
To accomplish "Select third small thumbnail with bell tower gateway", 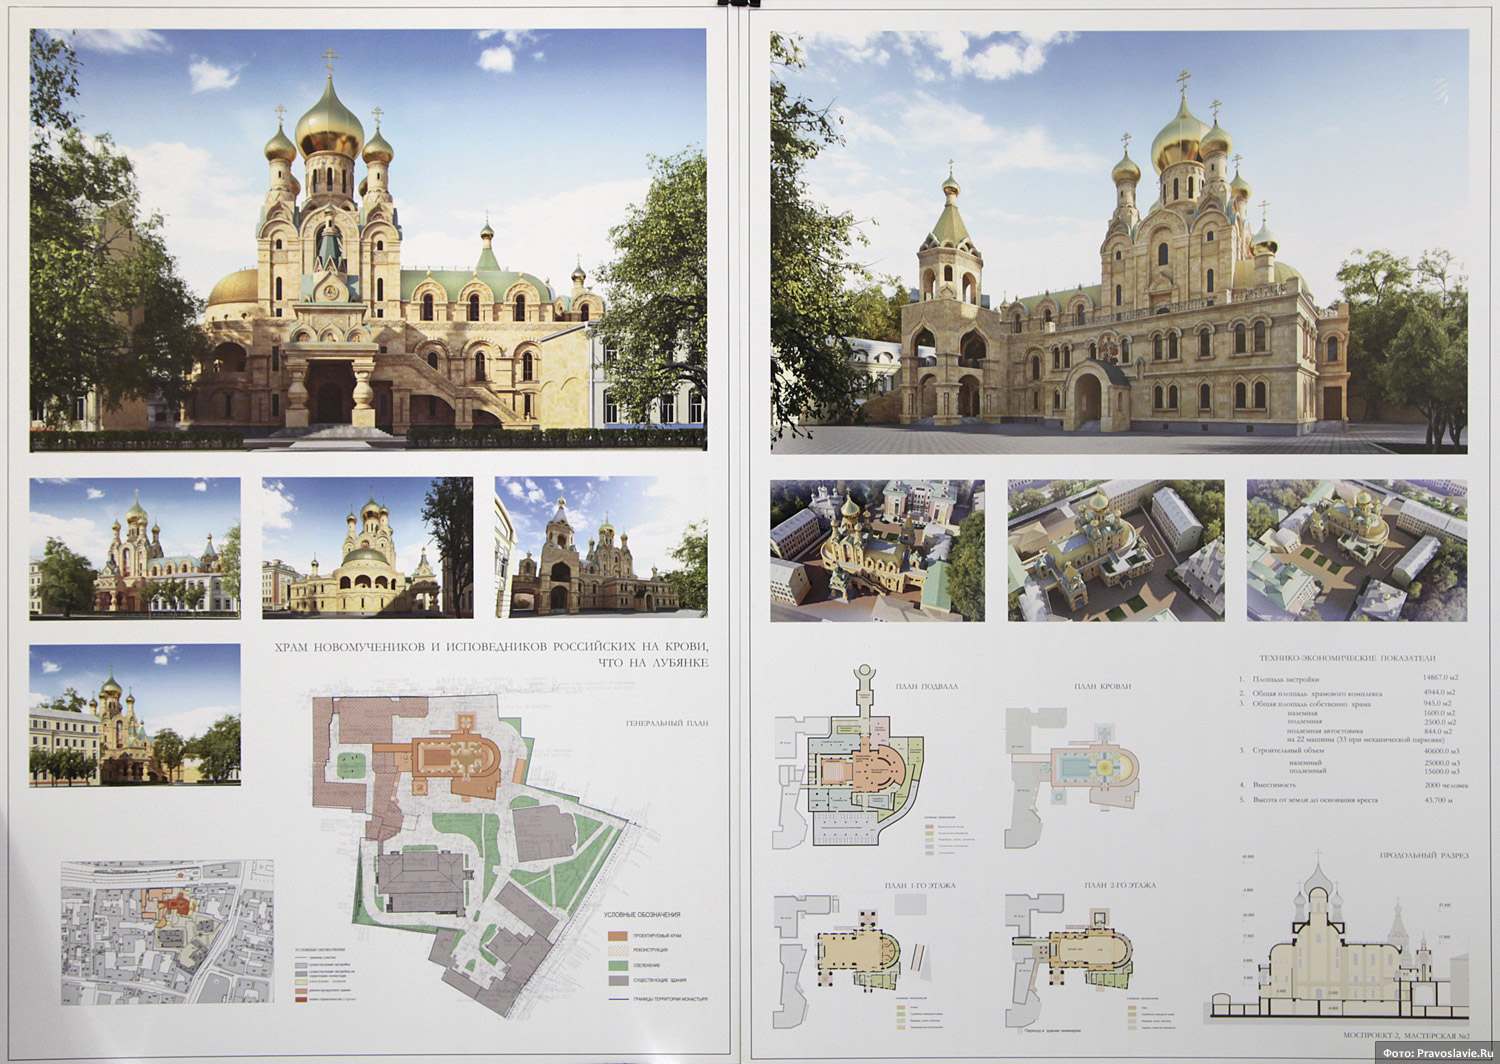I will [x=601, y=547].
